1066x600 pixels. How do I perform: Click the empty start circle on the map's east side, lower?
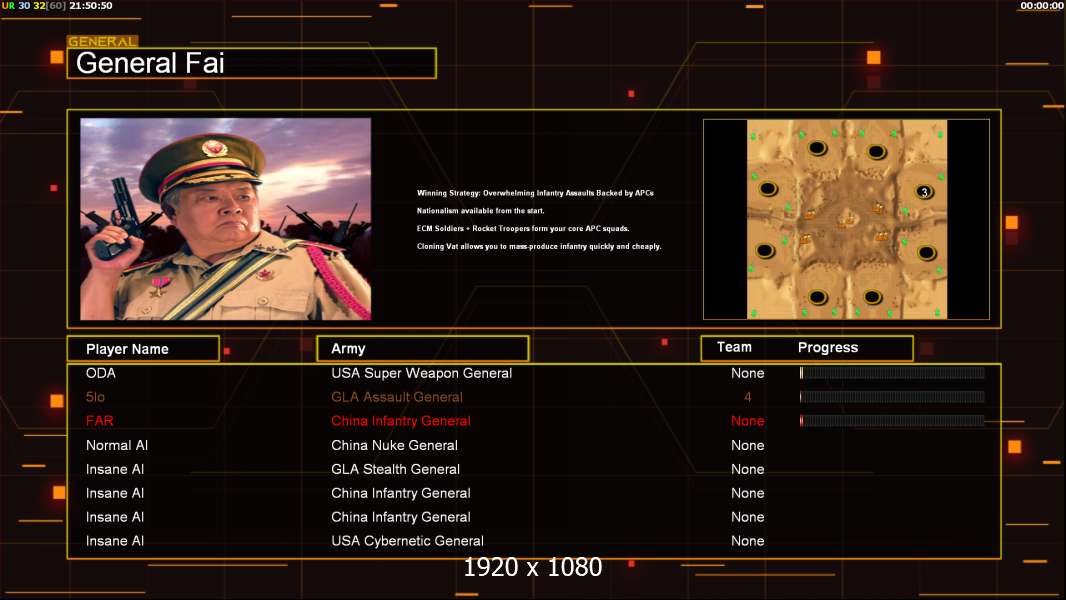click(x=926, y=252)
